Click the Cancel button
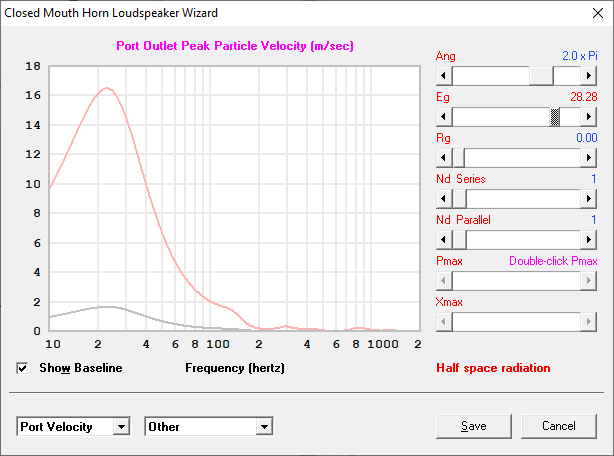 pyautogui.click(x=559, y=426)
